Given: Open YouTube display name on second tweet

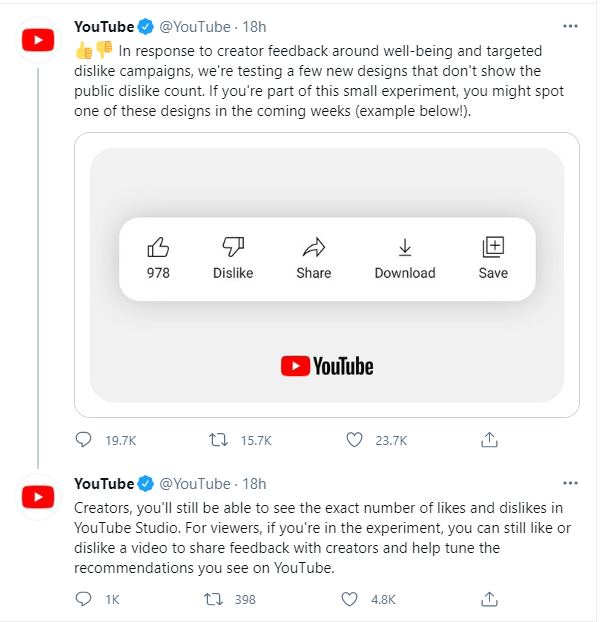Looking at the screenshot, I should click(x=104, y=484).
